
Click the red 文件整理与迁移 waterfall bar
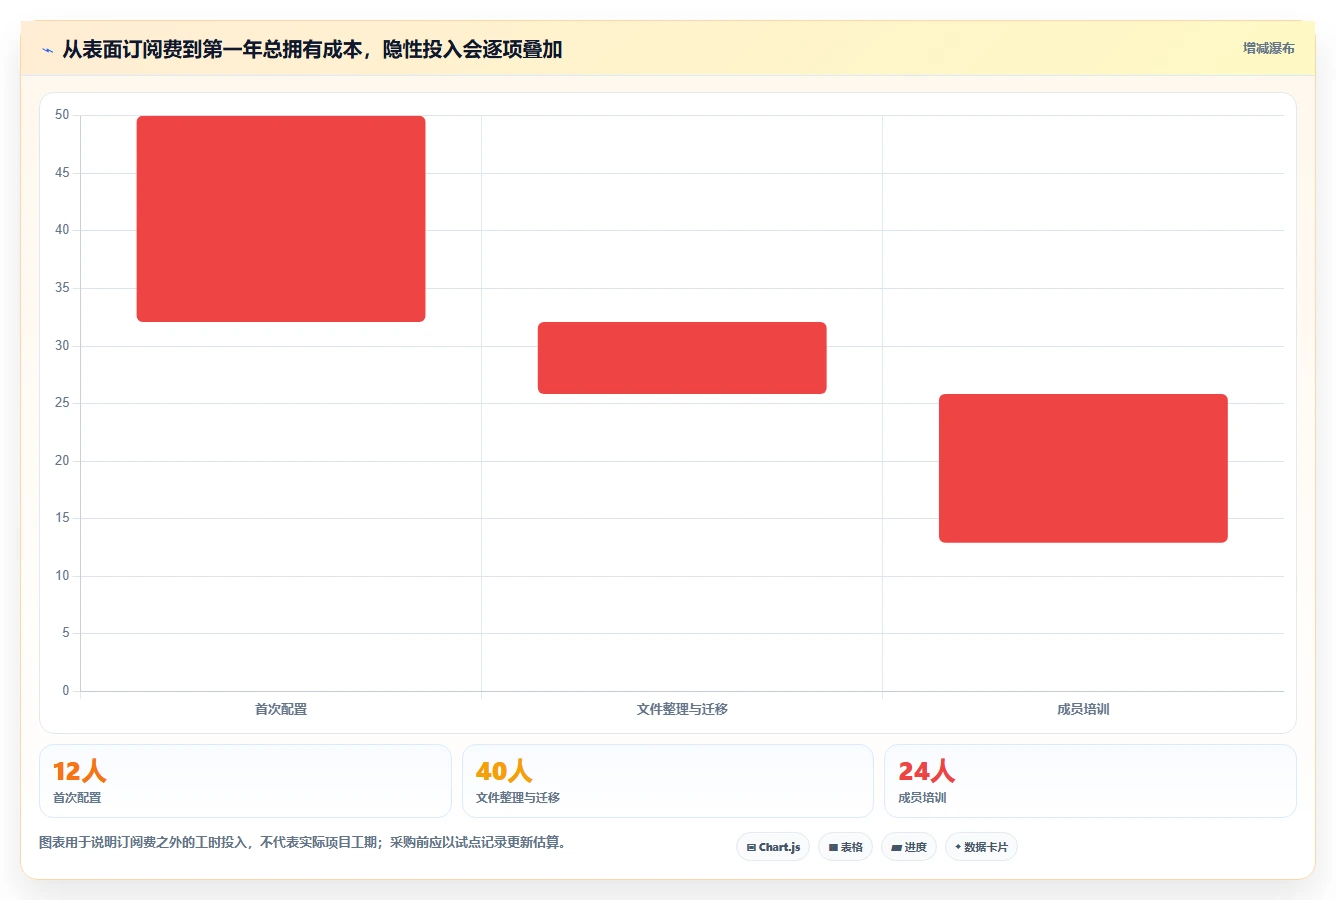pos(682,358)
